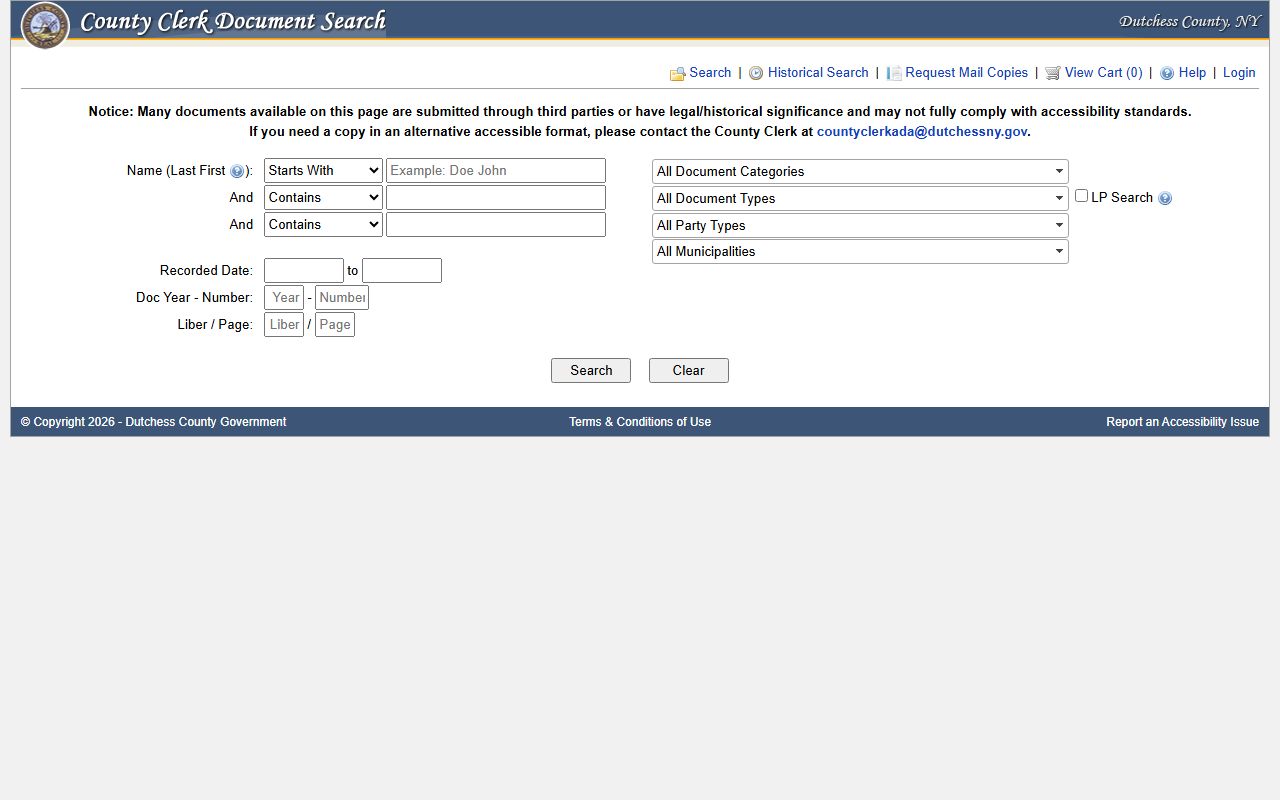Focus the Doc Number input field
This screenshot has height=800, width=1280.
pos(342,298)
